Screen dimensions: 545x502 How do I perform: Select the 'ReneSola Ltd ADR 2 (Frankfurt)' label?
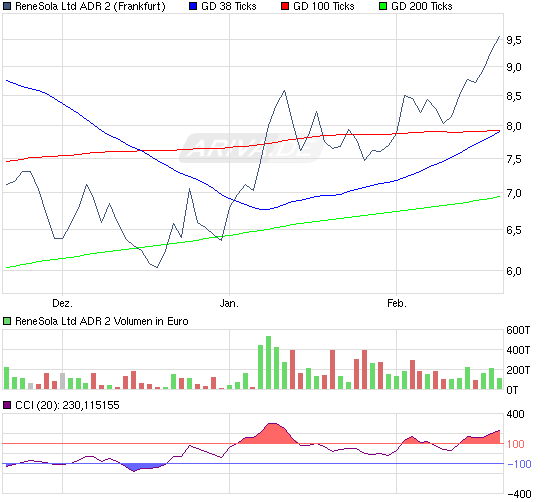pos(90,7)
